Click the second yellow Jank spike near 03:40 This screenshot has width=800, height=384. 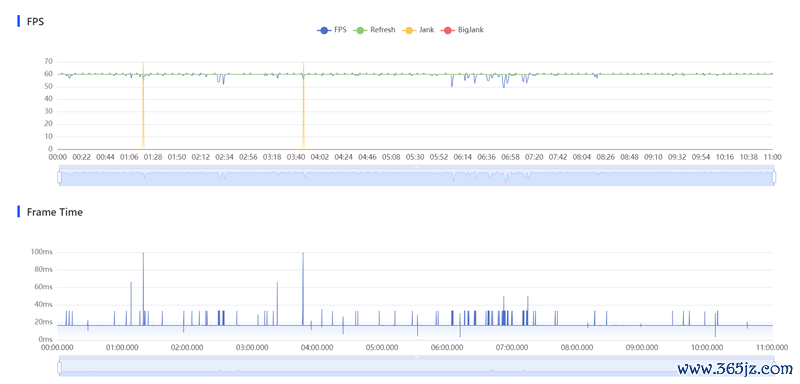click(x=303, y=105)
